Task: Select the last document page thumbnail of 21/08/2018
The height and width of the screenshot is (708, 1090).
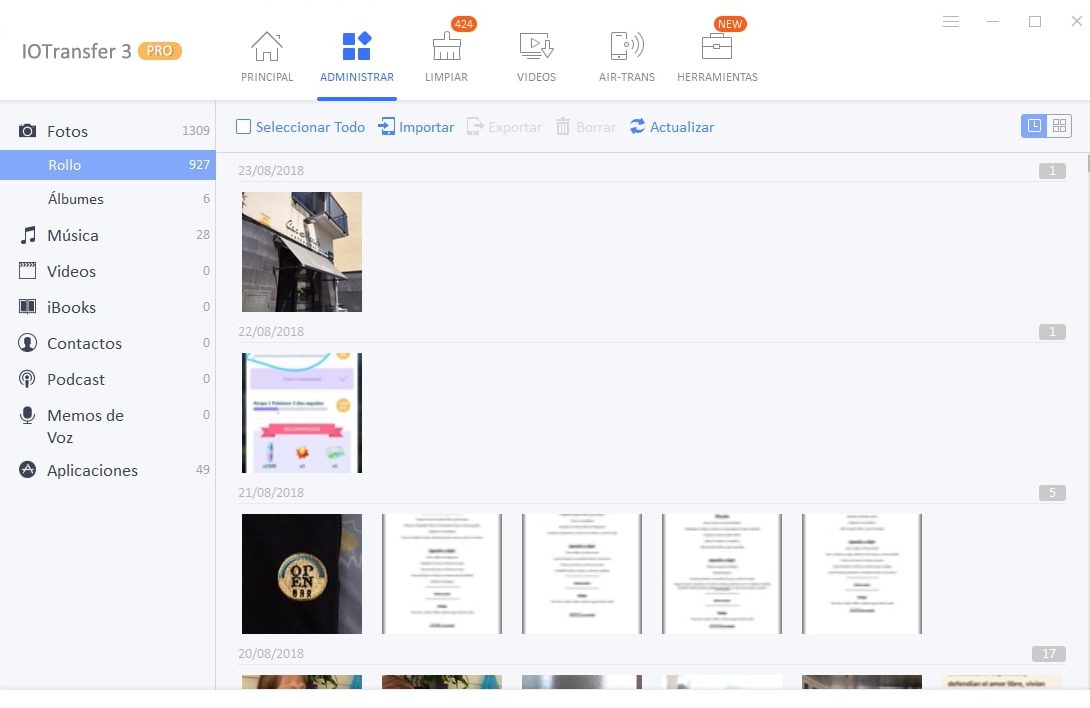Action: pos(861,574)
